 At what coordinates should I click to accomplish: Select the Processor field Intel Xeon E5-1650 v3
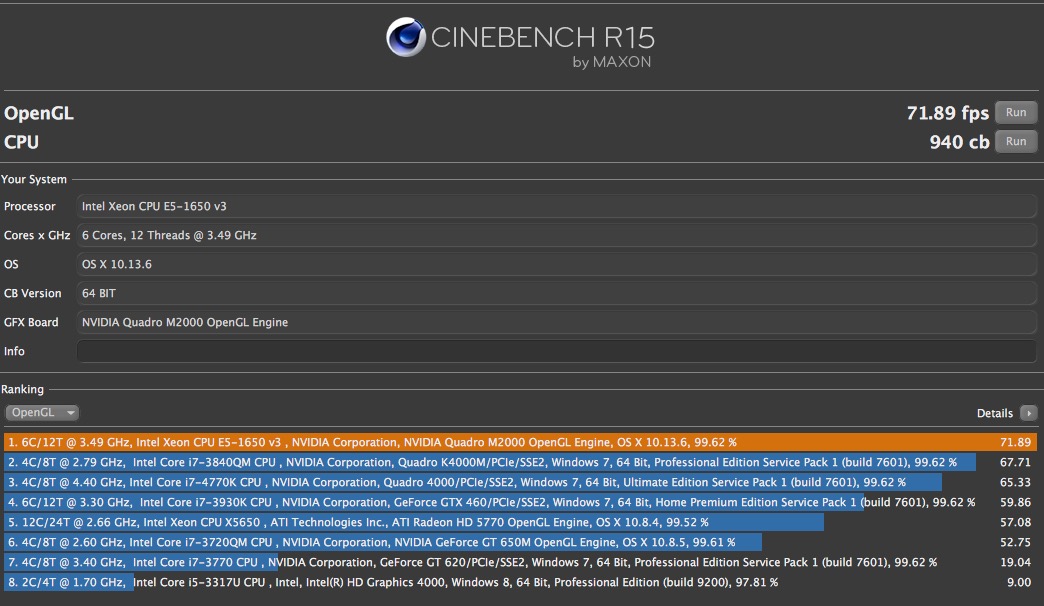coord(556,206)
